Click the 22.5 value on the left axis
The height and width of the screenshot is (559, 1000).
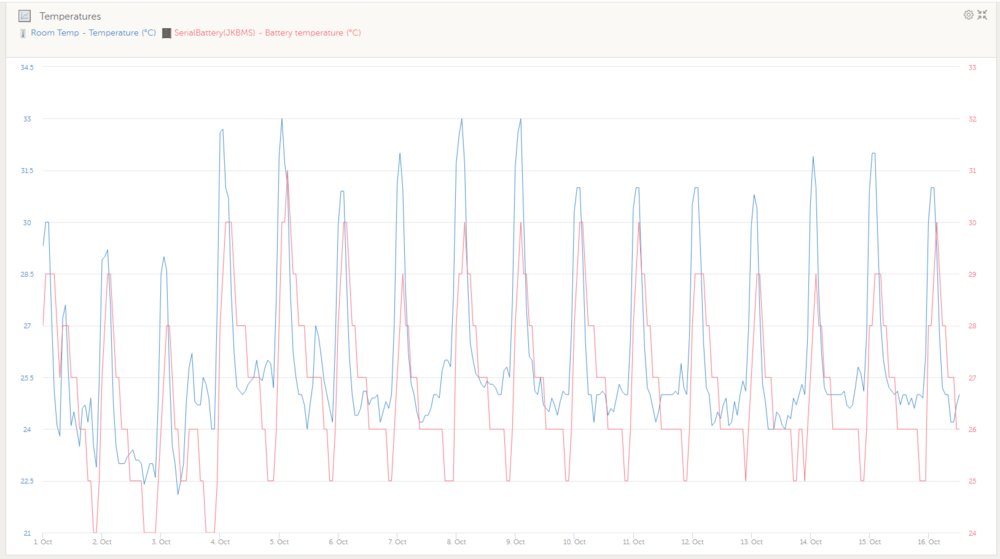pos(27,481)
